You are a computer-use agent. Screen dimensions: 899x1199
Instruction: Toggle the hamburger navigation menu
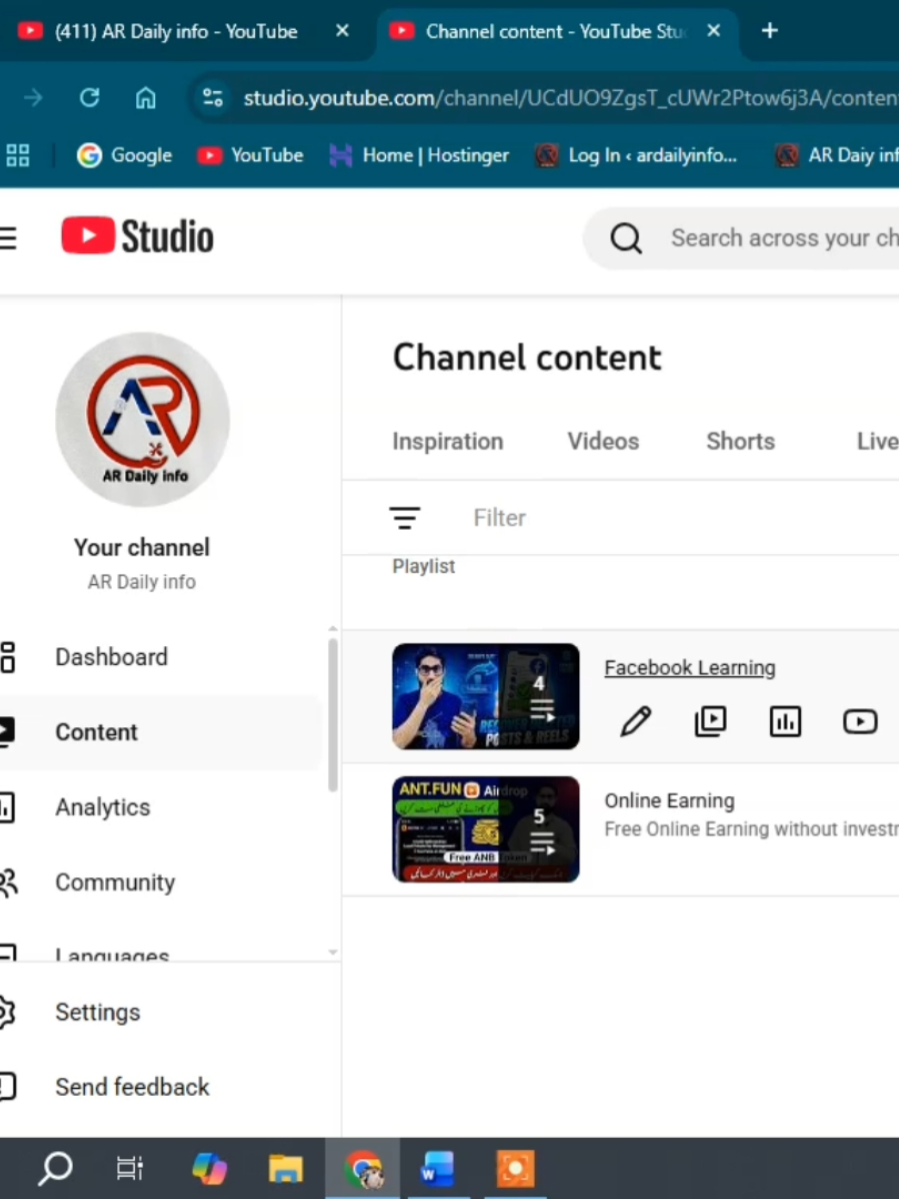tap(8, 238)
